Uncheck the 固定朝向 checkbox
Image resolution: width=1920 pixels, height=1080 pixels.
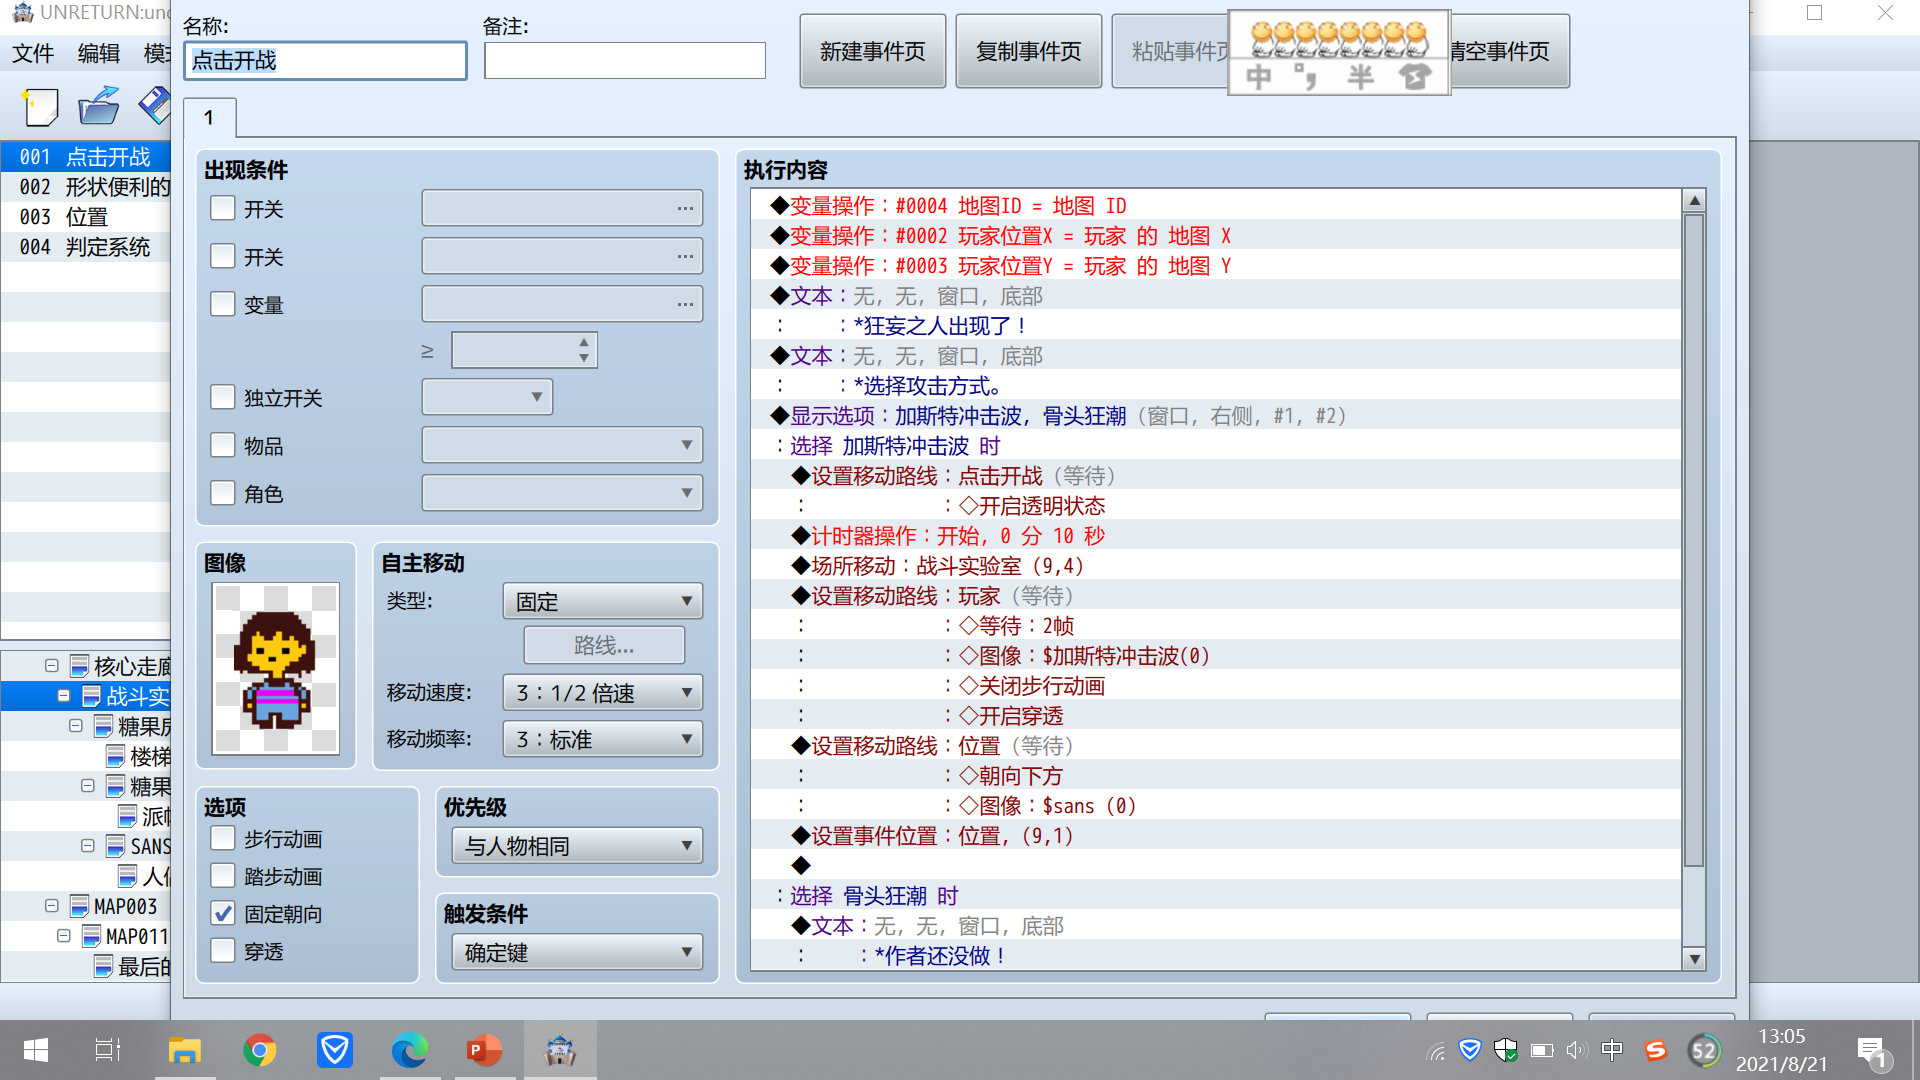[223, 913]
